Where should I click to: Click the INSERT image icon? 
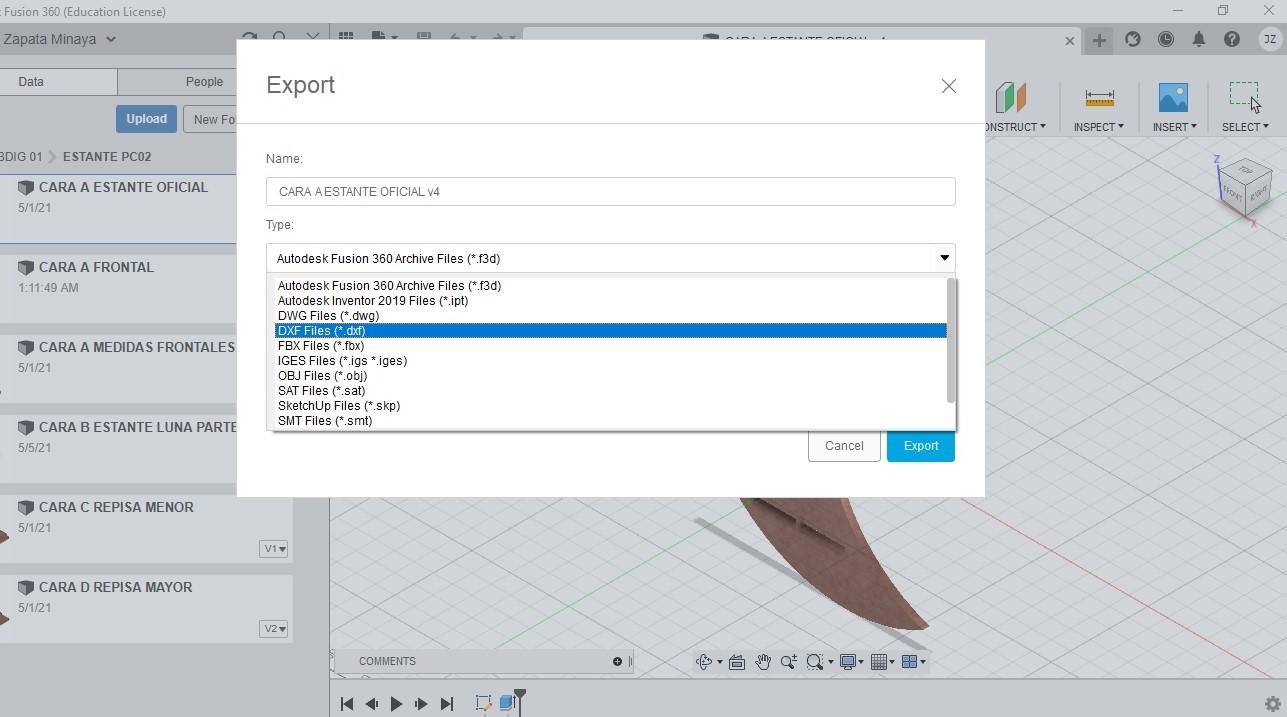click(x=1173, y=97)
